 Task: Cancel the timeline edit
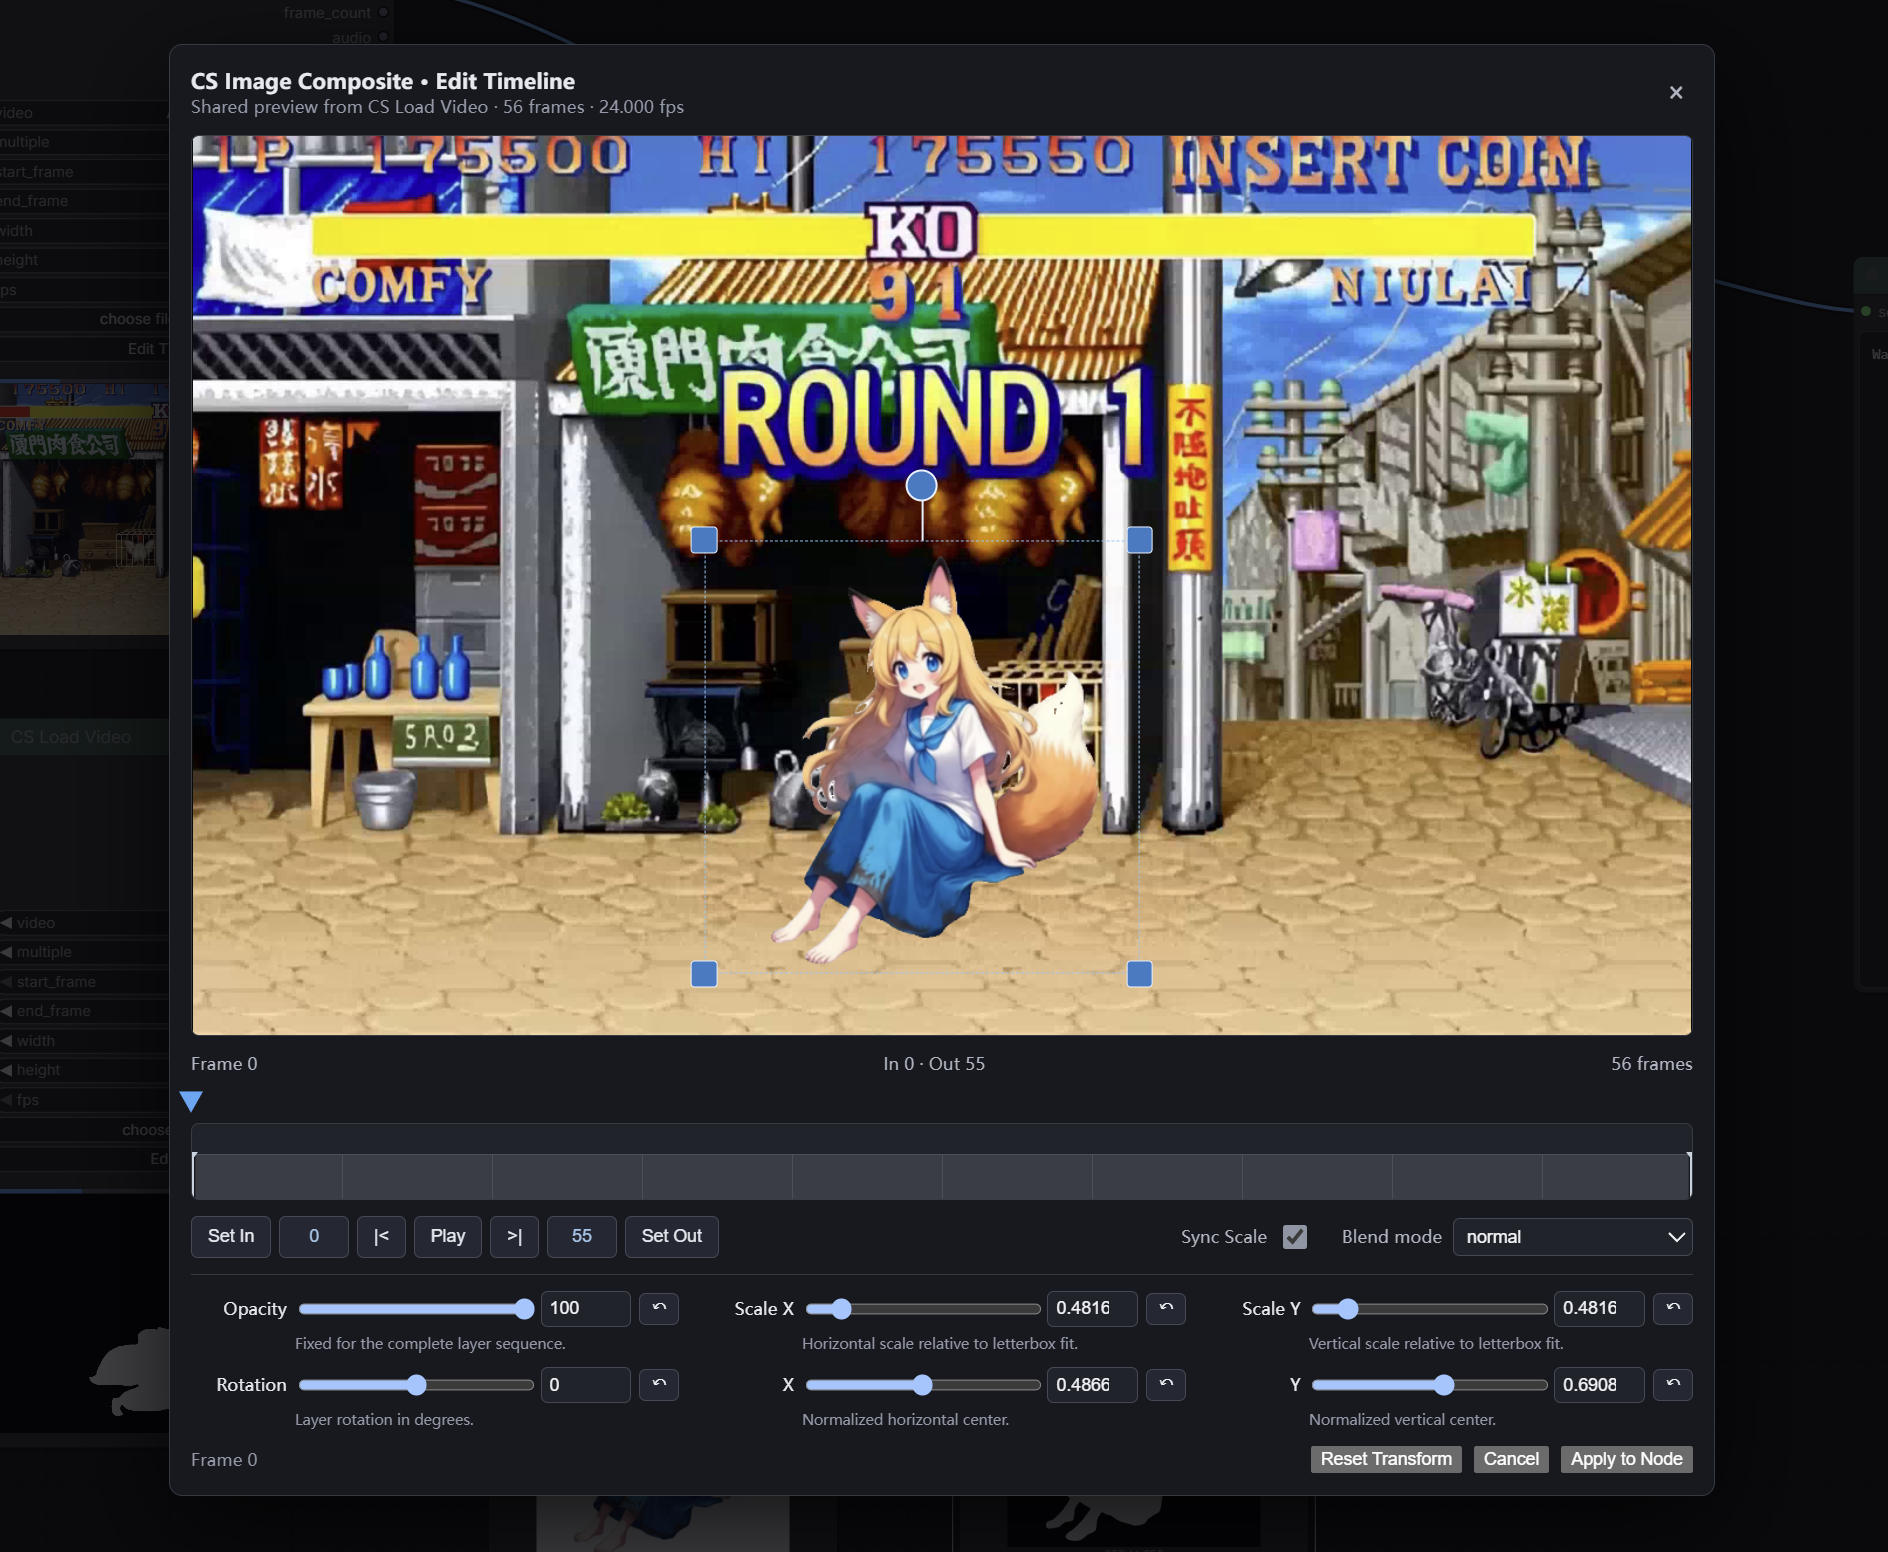pyautogui.click(x=1511, y=1459)
